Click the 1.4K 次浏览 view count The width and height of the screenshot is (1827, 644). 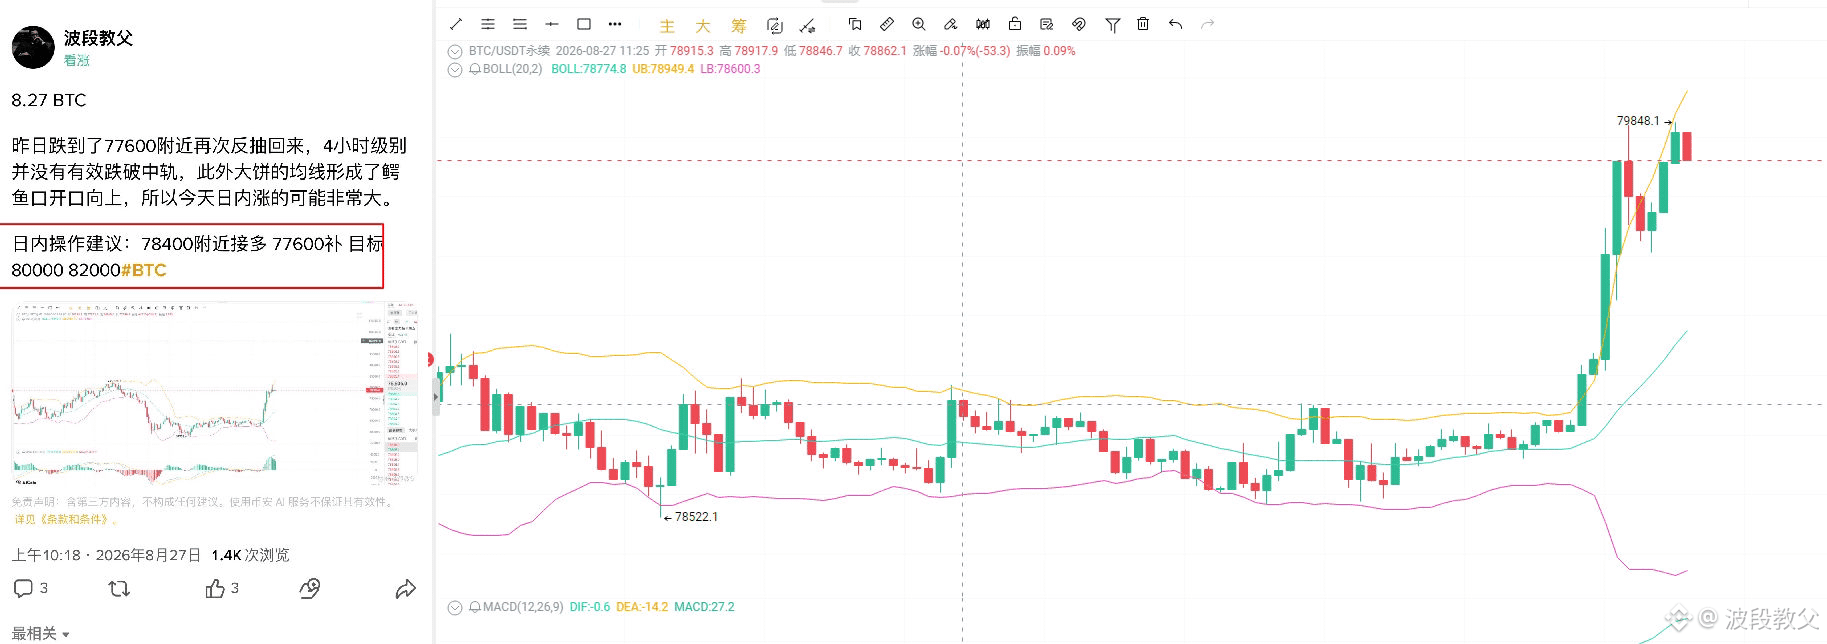point(250,555)
